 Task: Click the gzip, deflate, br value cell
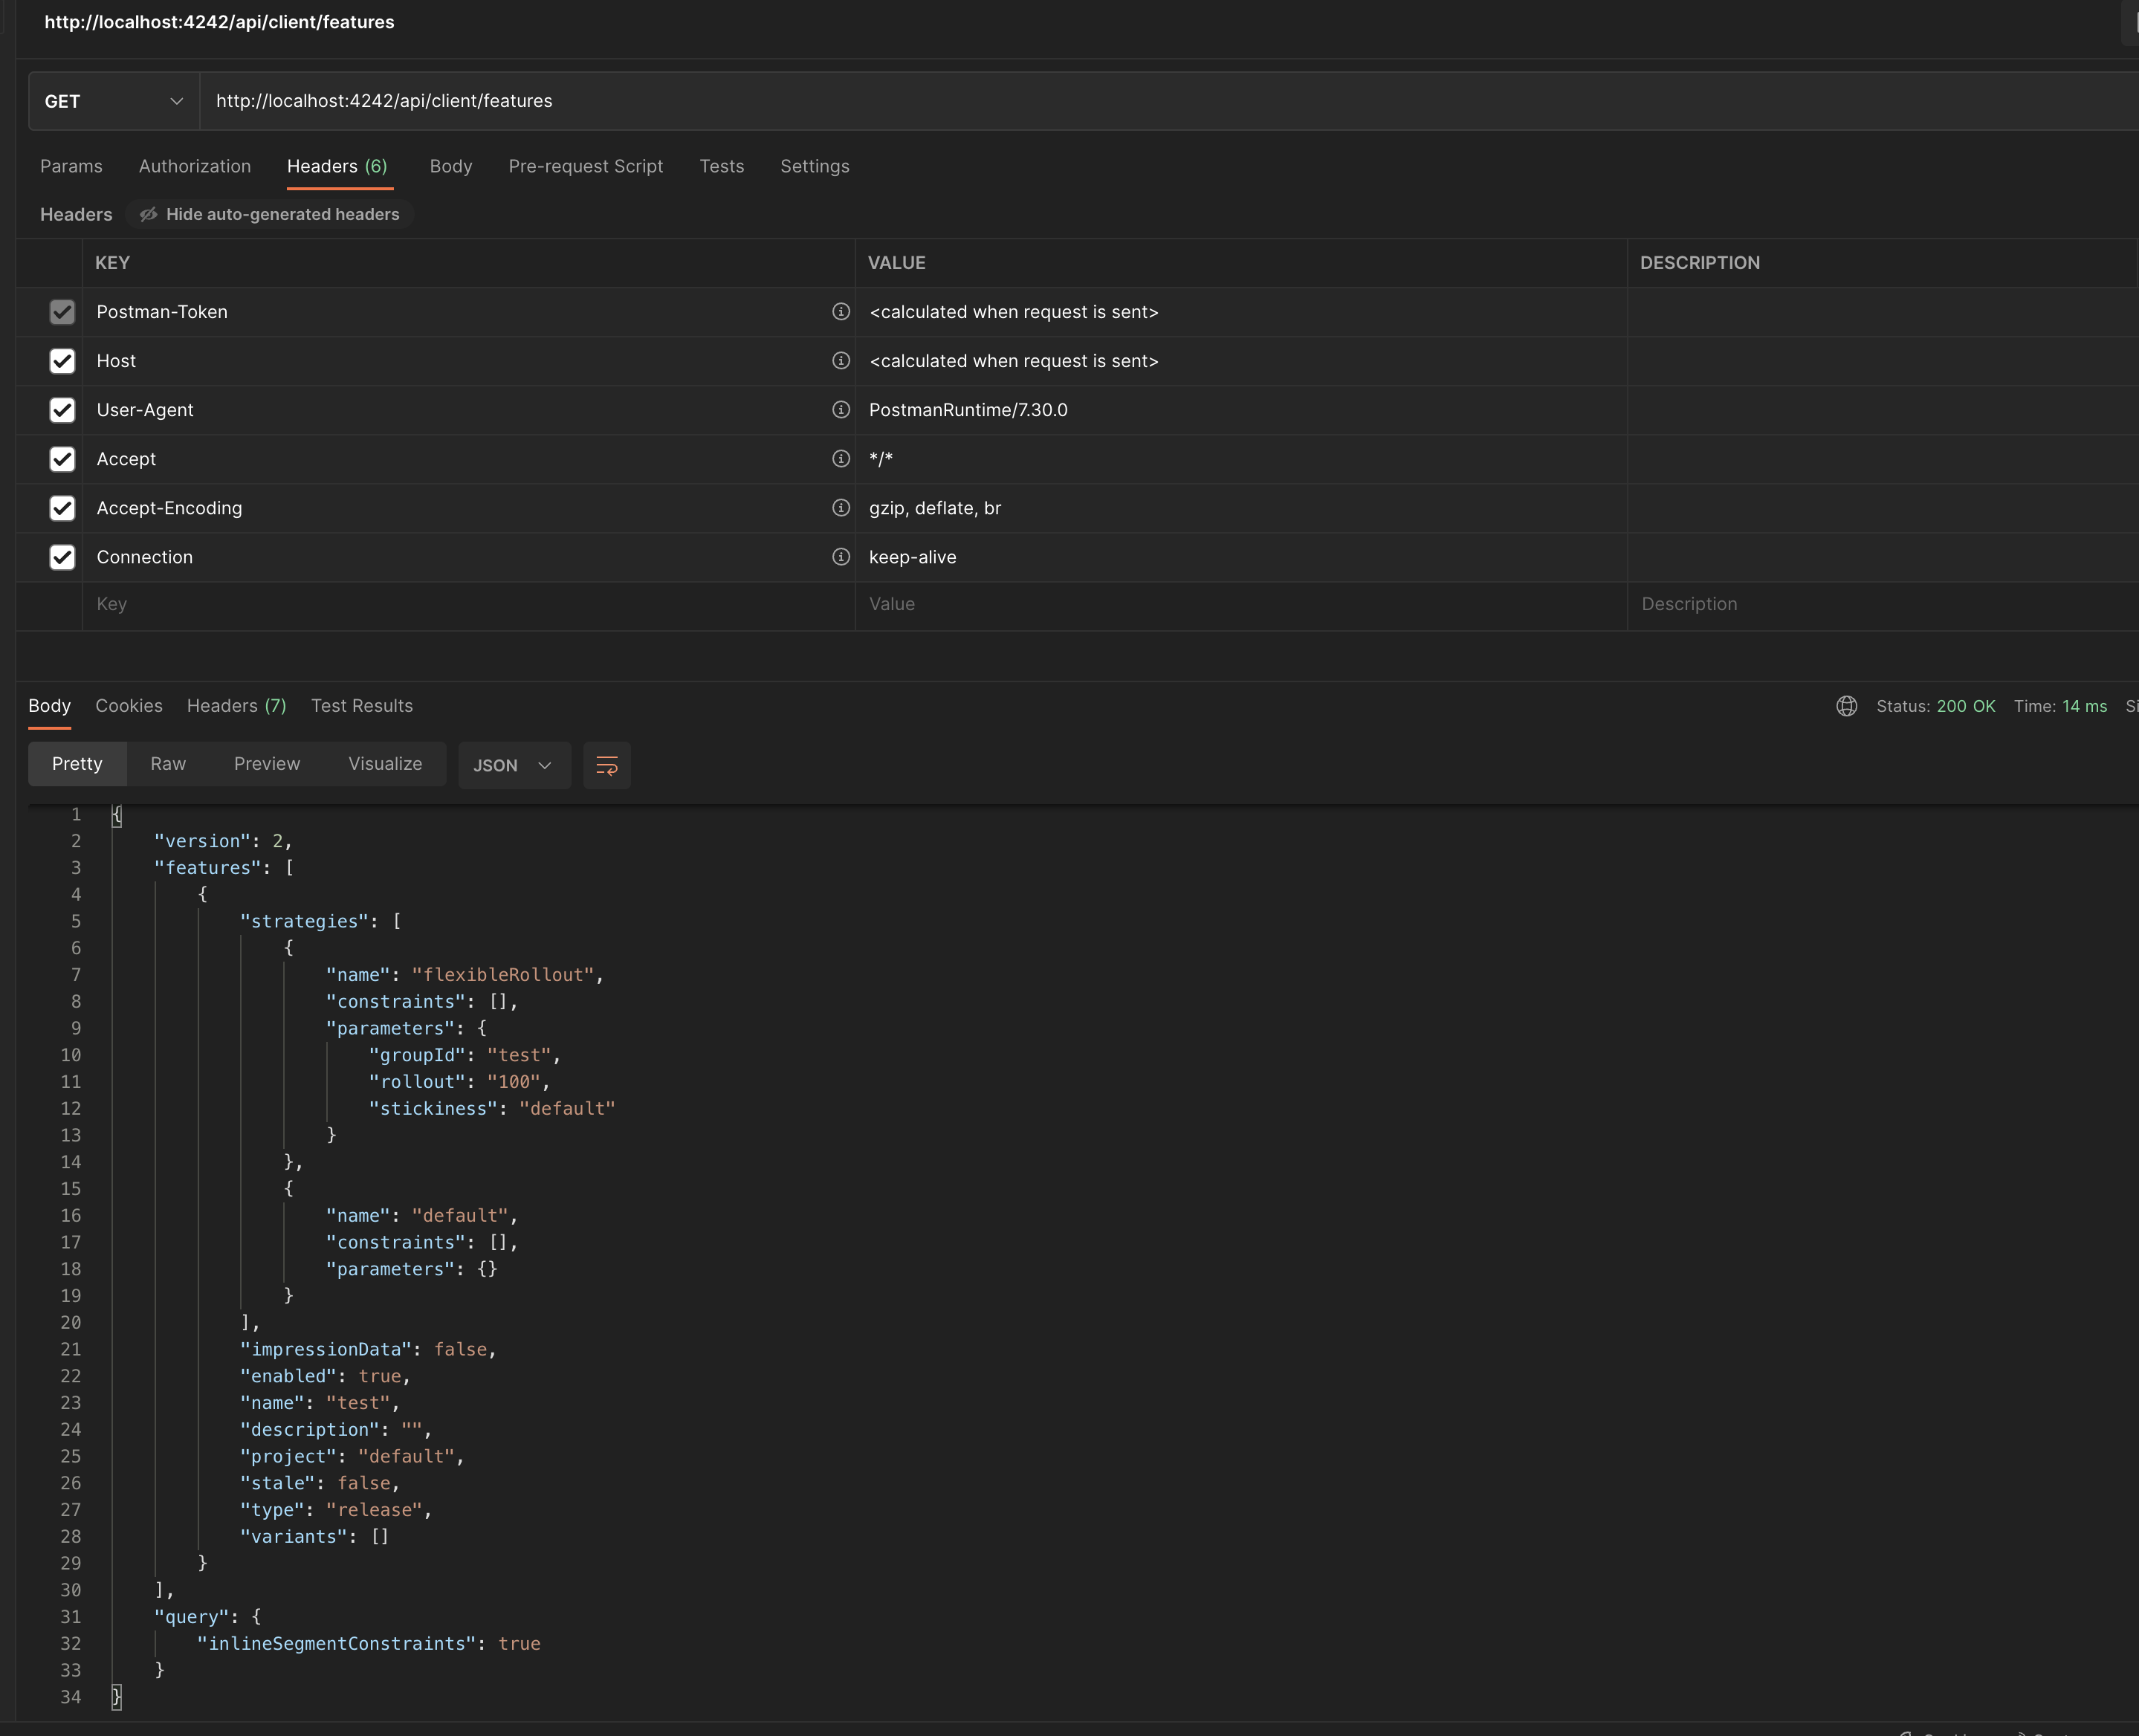click(1241, 508)
